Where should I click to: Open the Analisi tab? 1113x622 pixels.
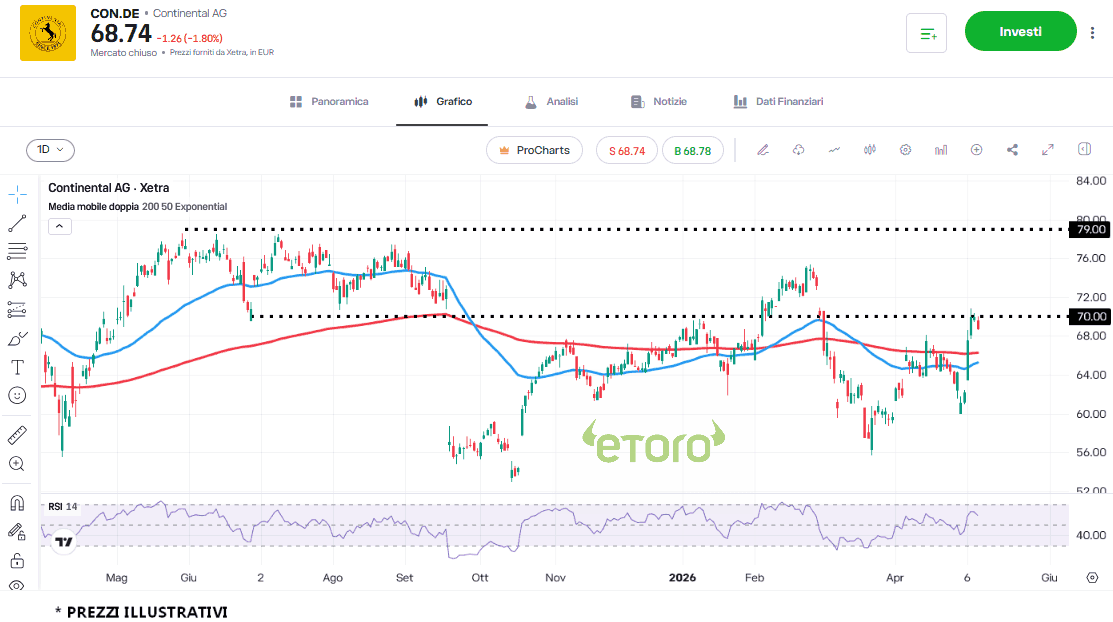(551, 102)
